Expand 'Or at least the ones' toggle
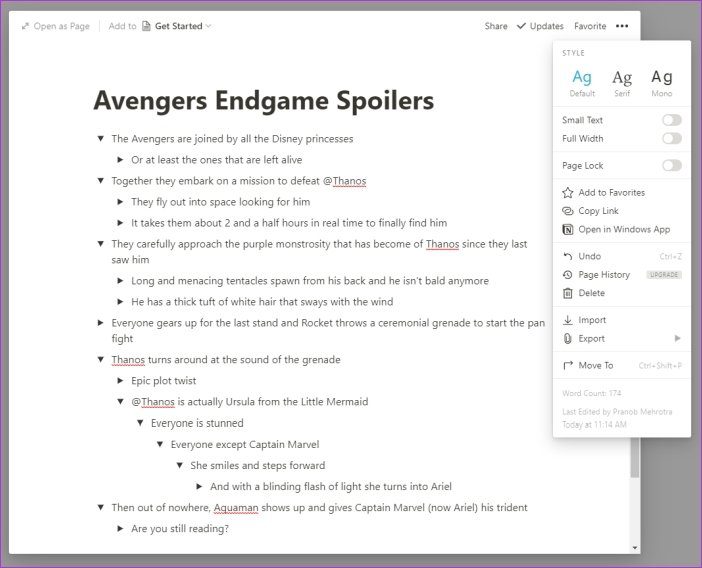 click(120, 160)
